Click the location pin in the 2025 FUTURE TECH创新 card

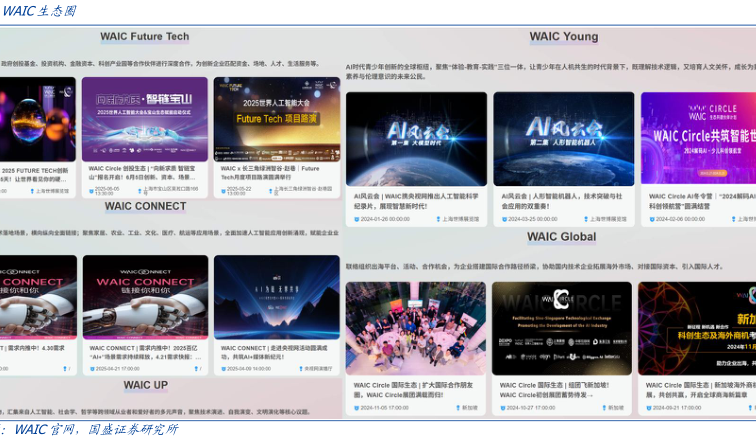[32, 191]
